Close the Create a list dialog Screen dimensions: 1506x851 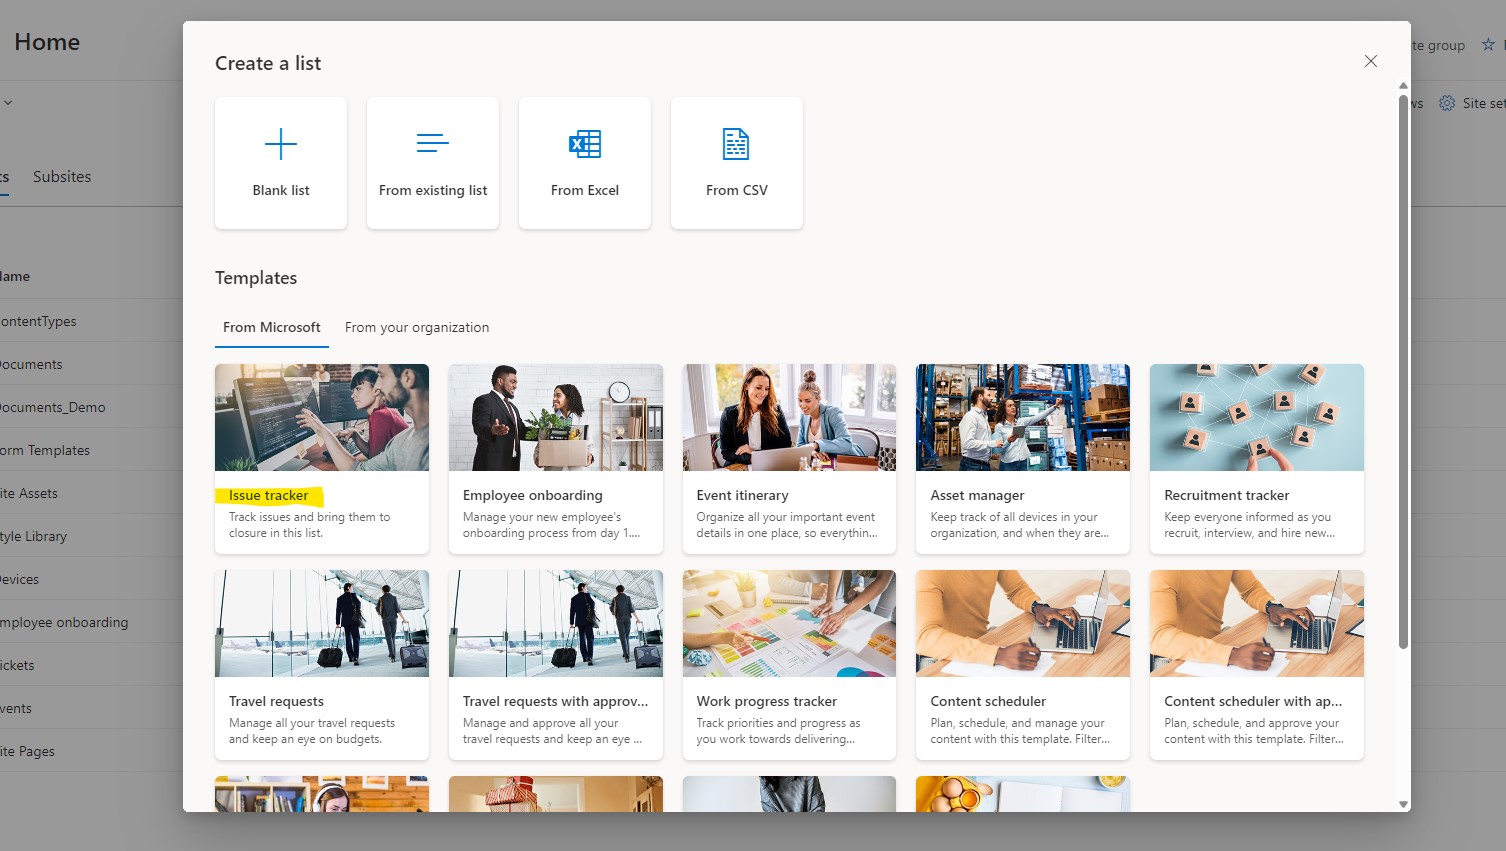pos(1370,62)
